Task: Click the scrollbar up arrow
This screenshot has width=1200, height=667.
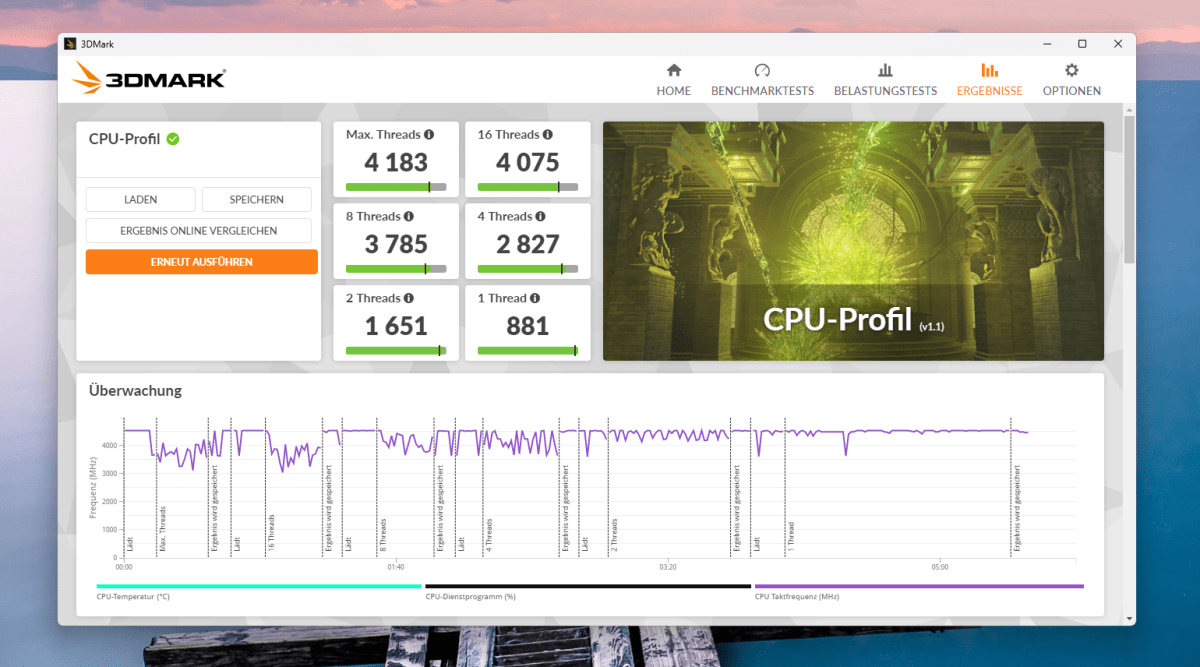Action: coord(1129,109)
